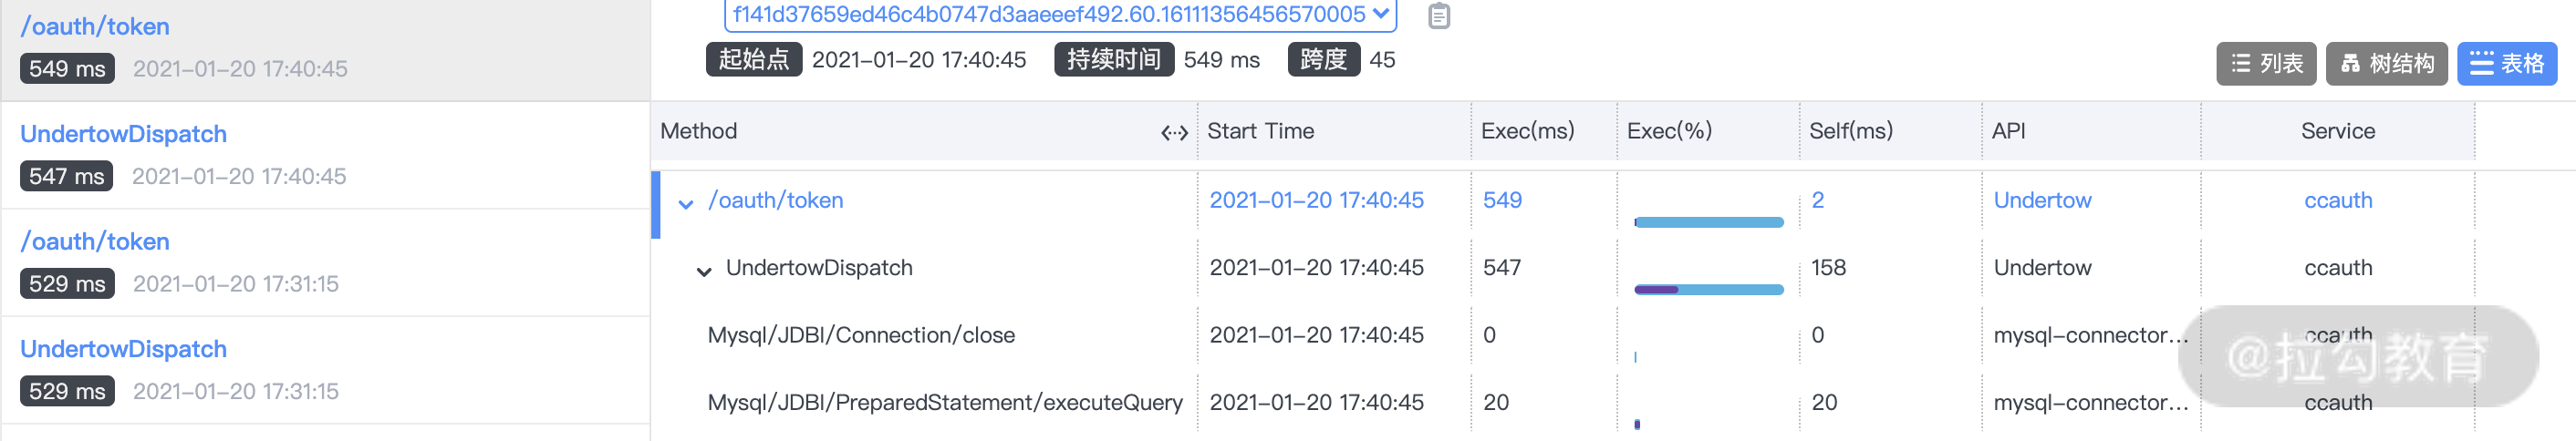Switch to 树结构 tree view
The image size is (2576, 441).
click(2386, 64)
